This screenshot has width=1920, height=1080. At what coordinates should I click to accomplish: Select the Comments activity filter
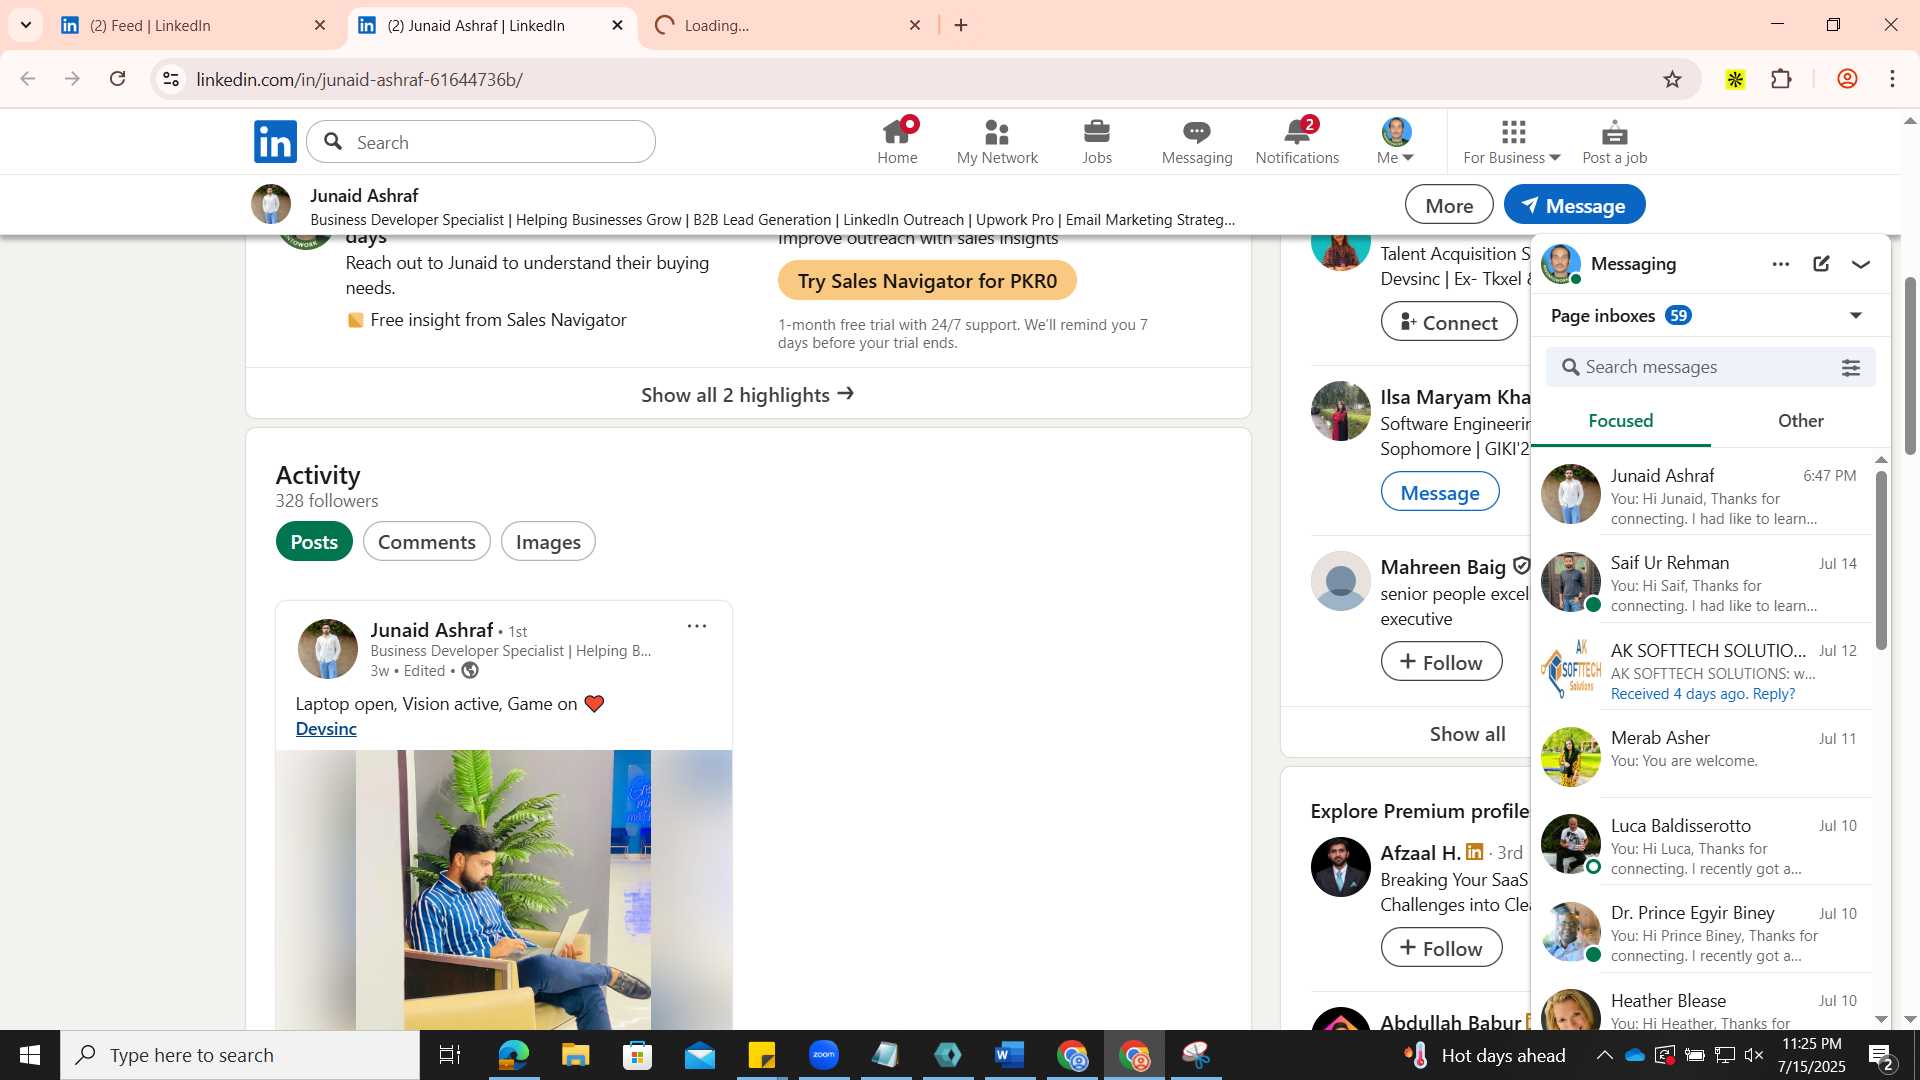427,542
